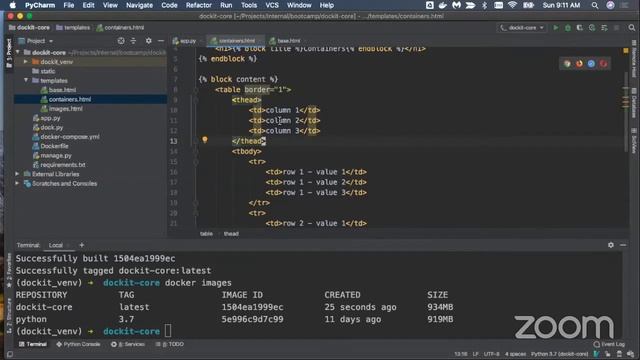
Task: Click the Profile icon in run toolbar
Action: 592,28
